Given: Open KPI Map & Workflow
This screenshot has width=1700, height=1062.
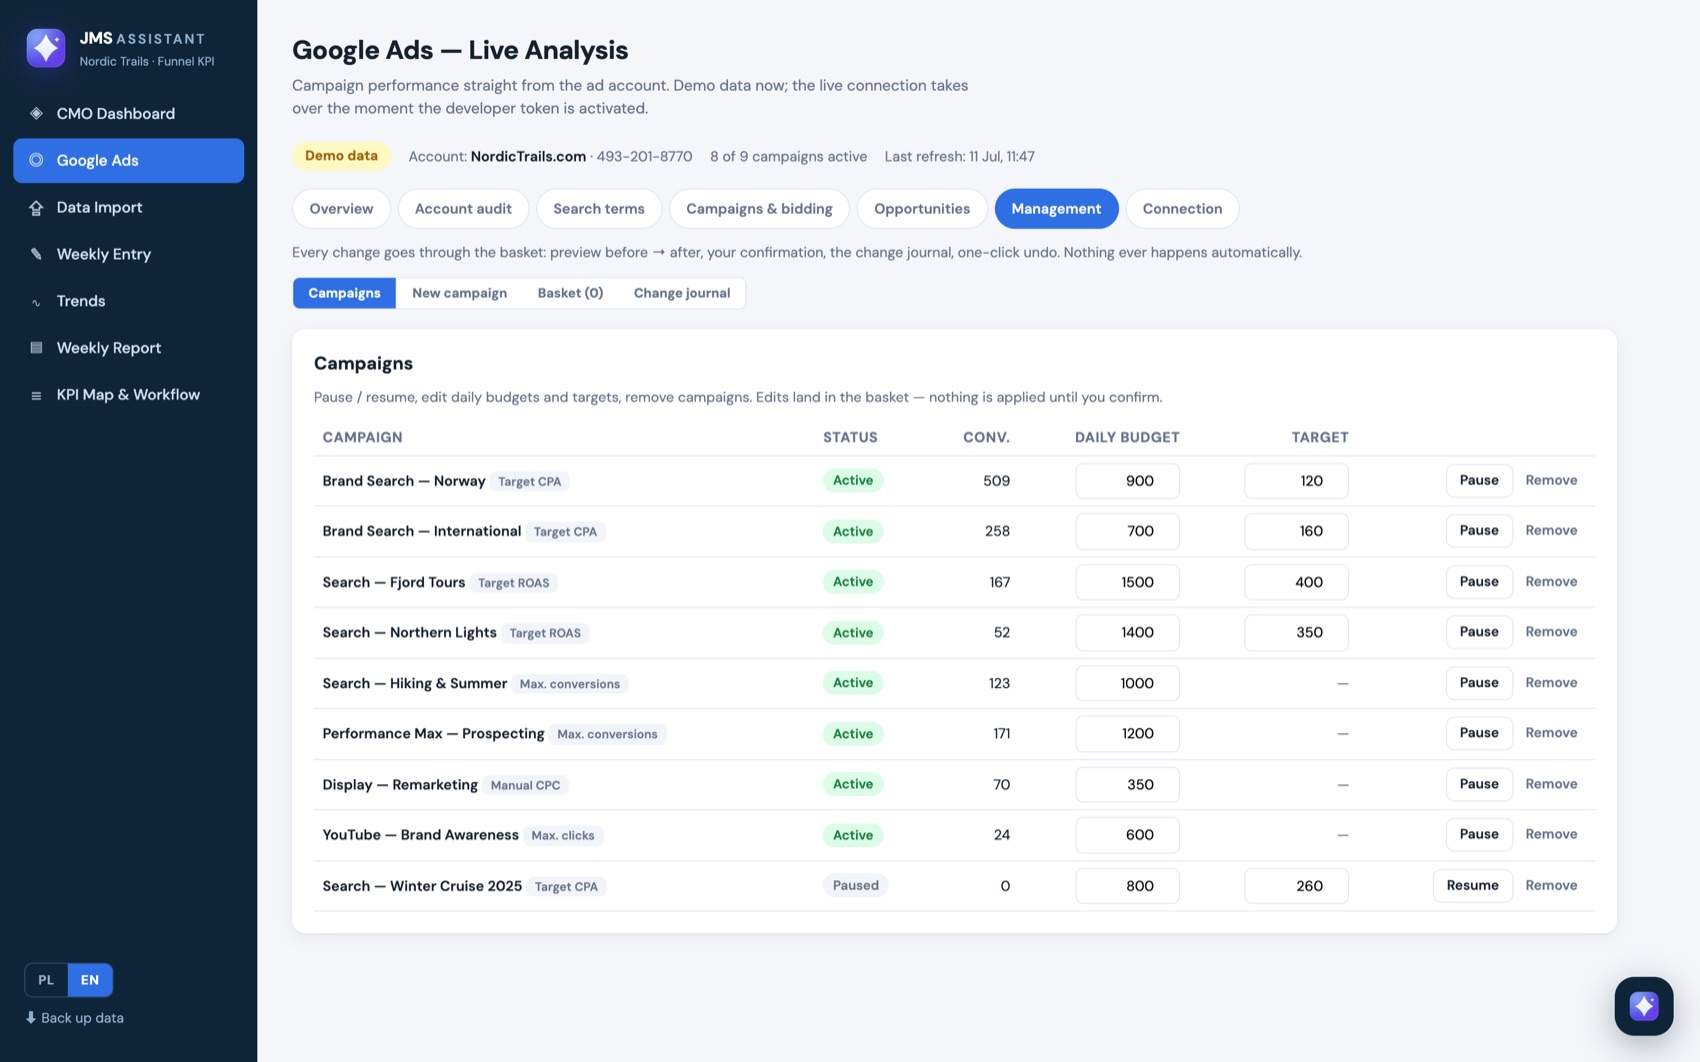Looking at the screenshot, I should coord(128,395).
